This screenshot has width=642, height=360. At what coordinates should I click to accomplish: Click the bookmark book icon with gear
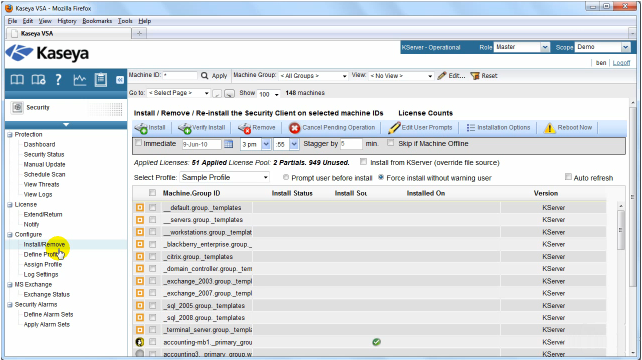(38, 79)
